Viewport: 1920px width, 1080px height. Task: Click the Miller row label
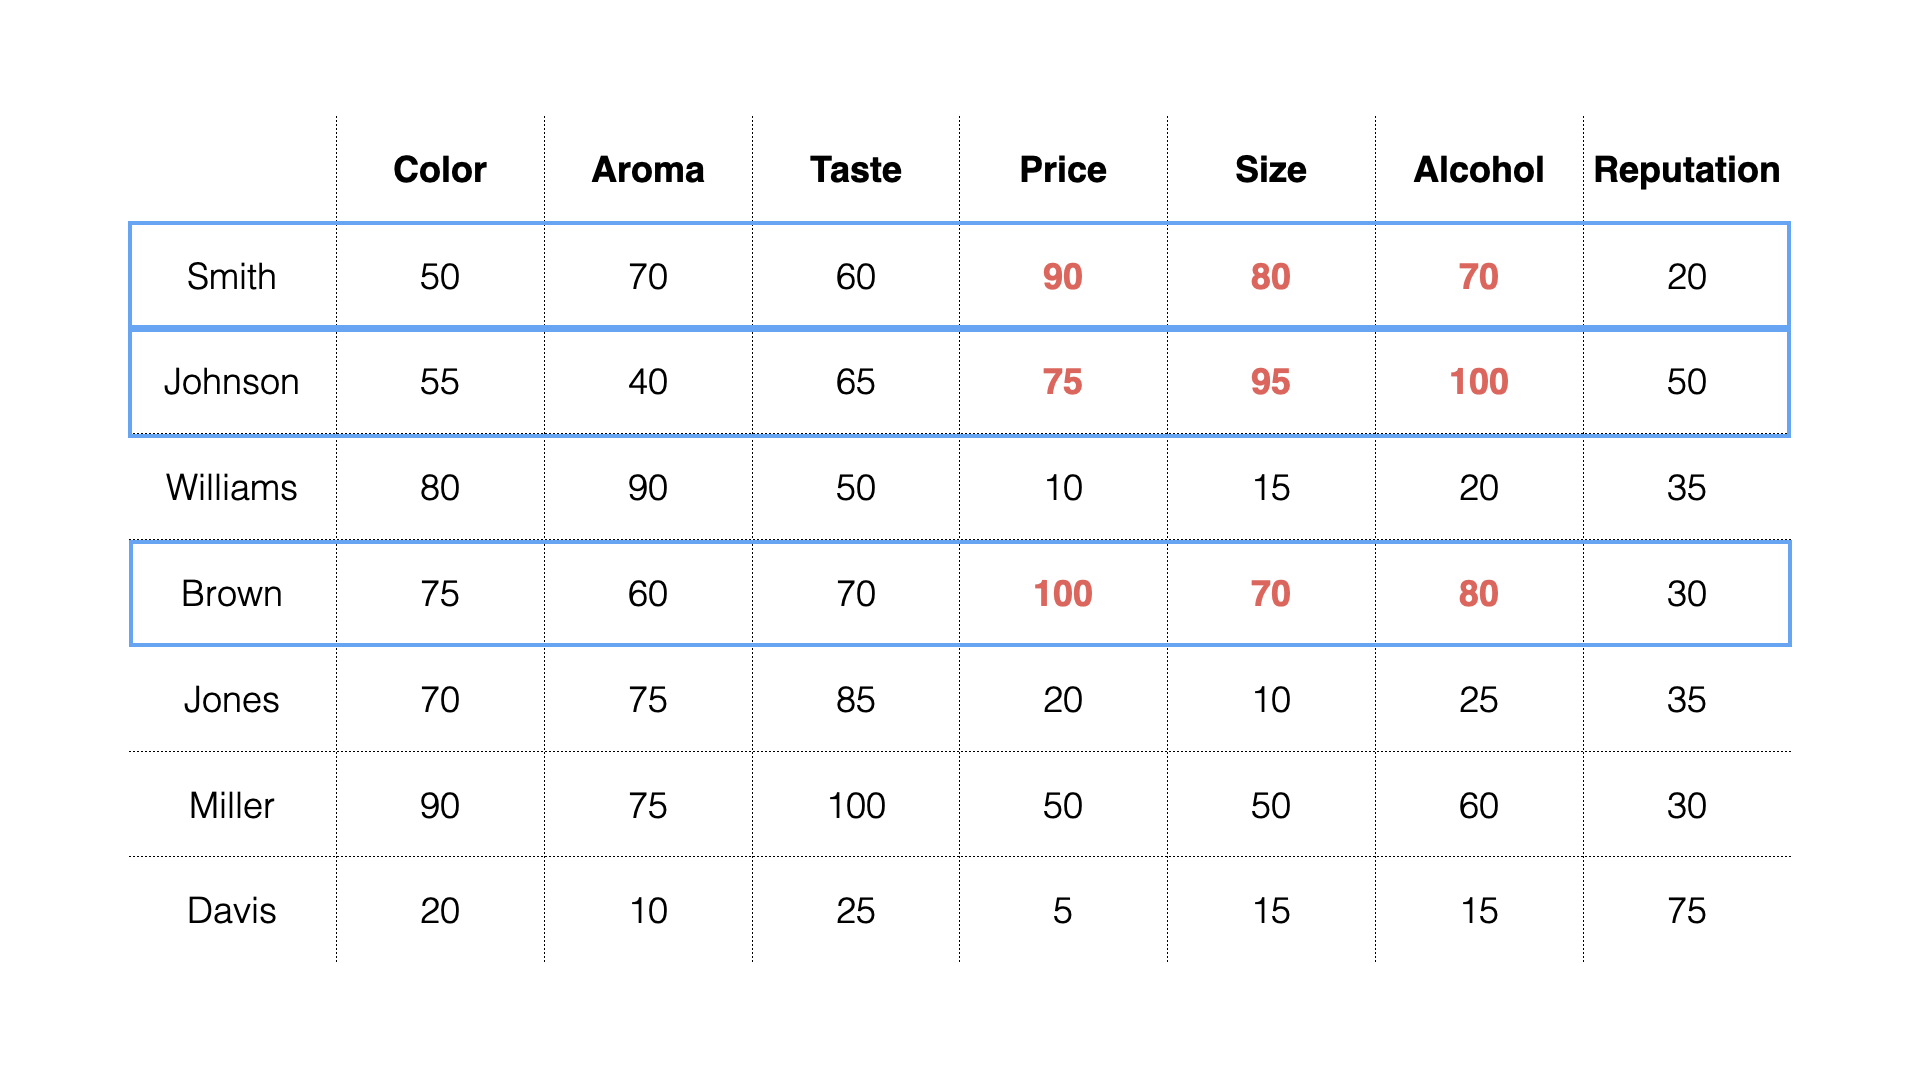[231, 806]
